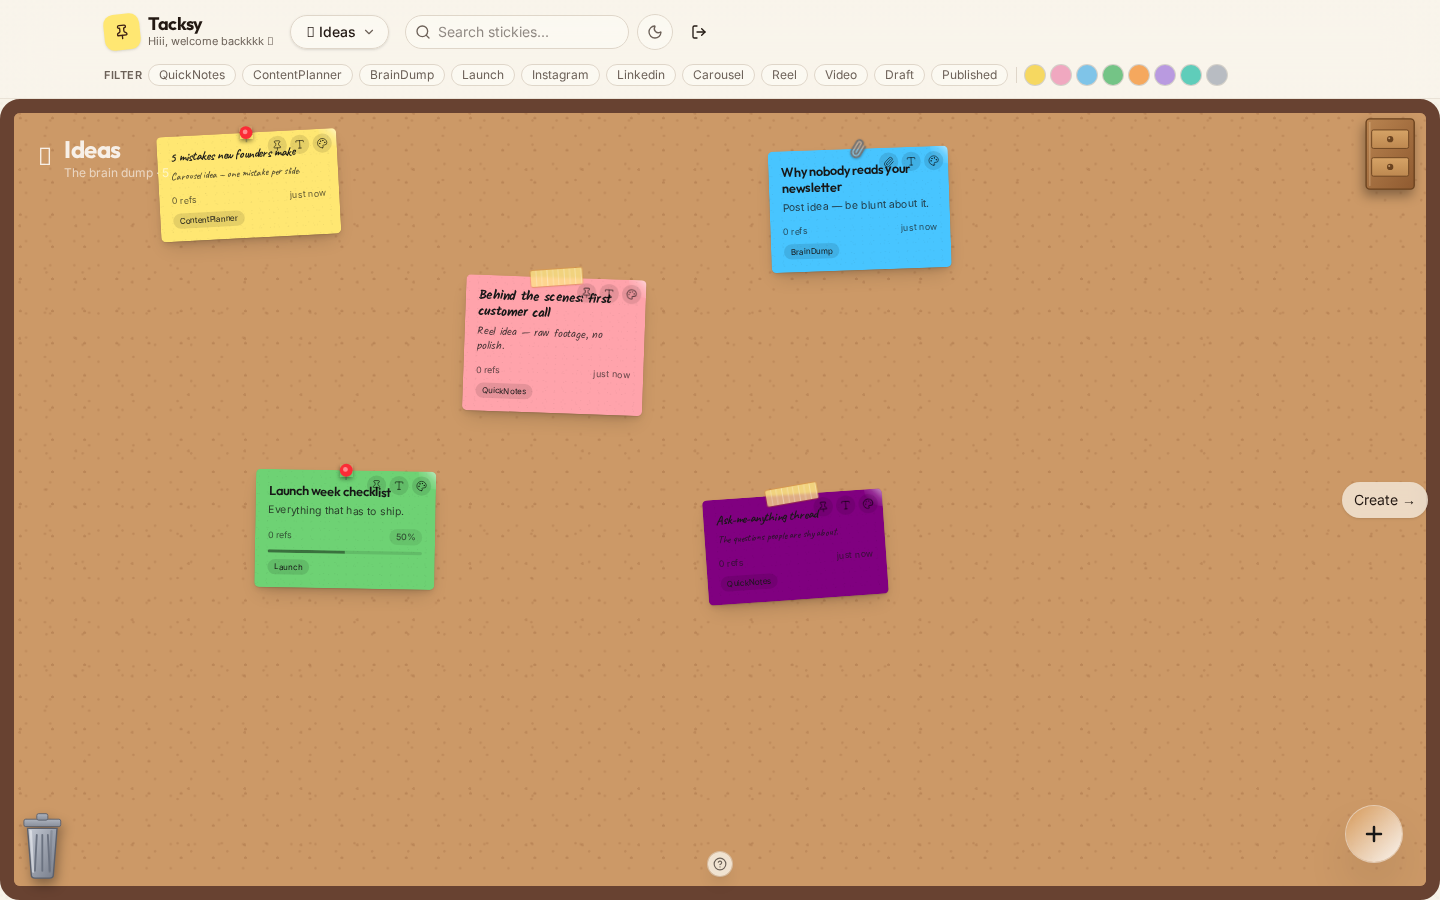Open palette icon on blue newsletter sticky
Screen dimensions: 1440x900
point(933,160)
